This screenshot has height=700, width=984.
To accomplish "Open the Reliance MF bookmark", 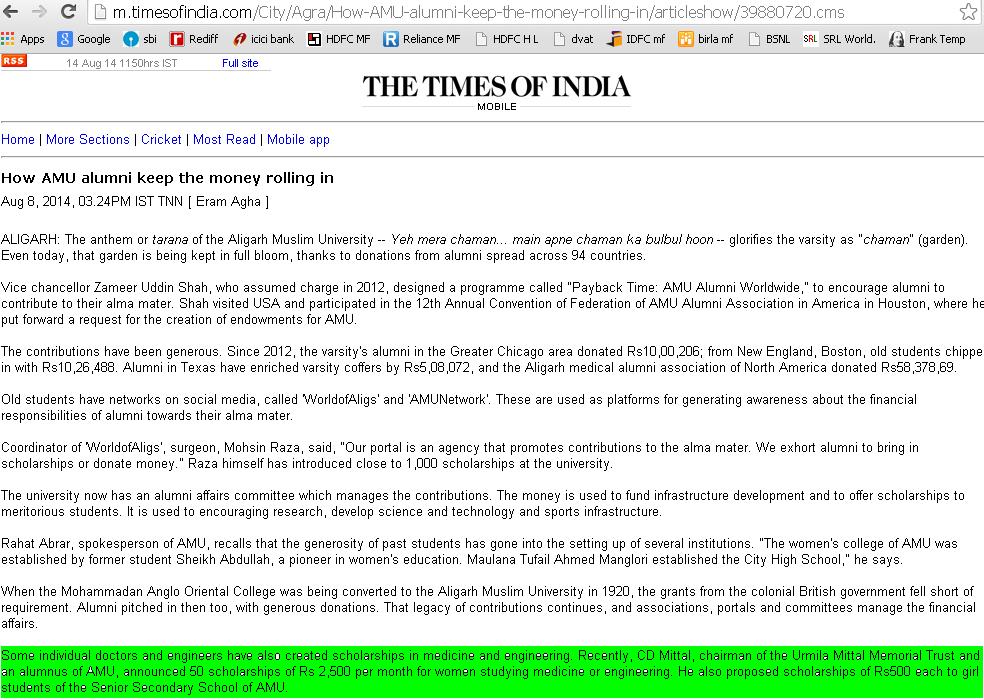I will click(x=422, y=39).
